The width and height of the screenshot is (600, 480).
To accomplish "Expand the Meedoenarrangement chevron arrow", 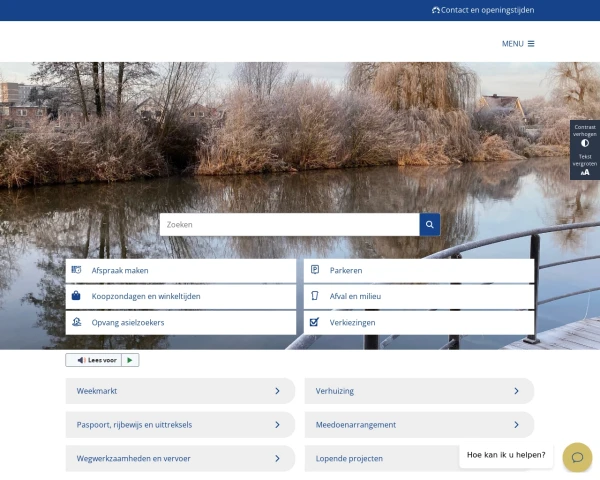I will [516, 424].
